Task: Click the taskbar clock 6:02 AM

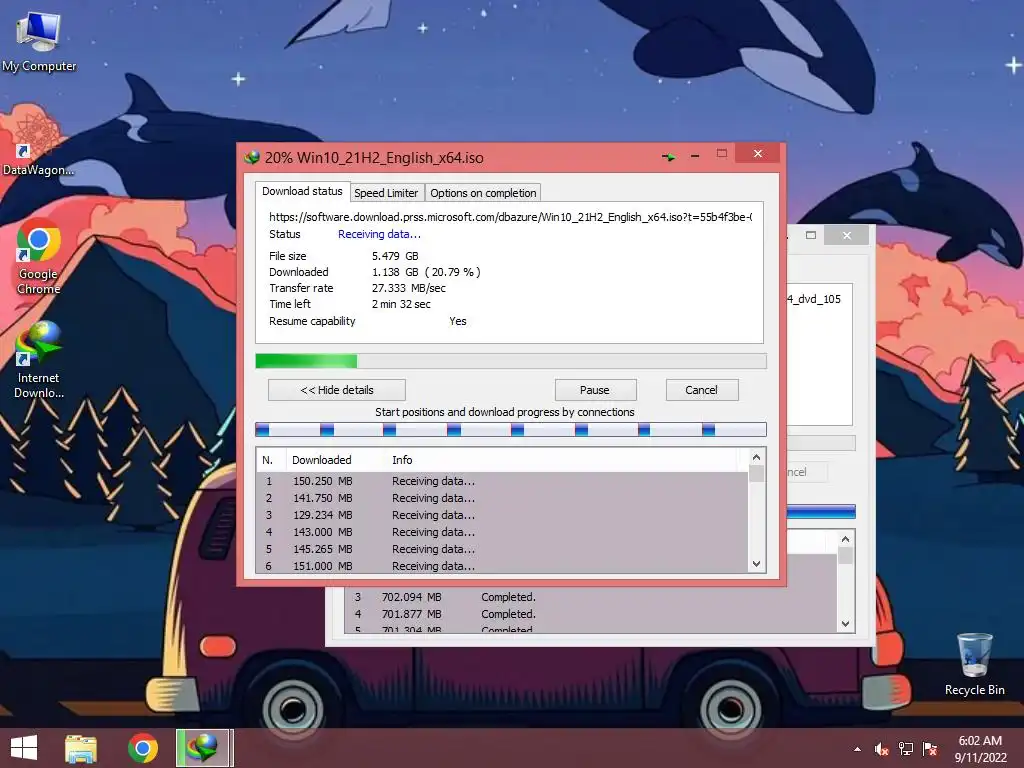Action: pyautogui.click(x=980, y=741)
